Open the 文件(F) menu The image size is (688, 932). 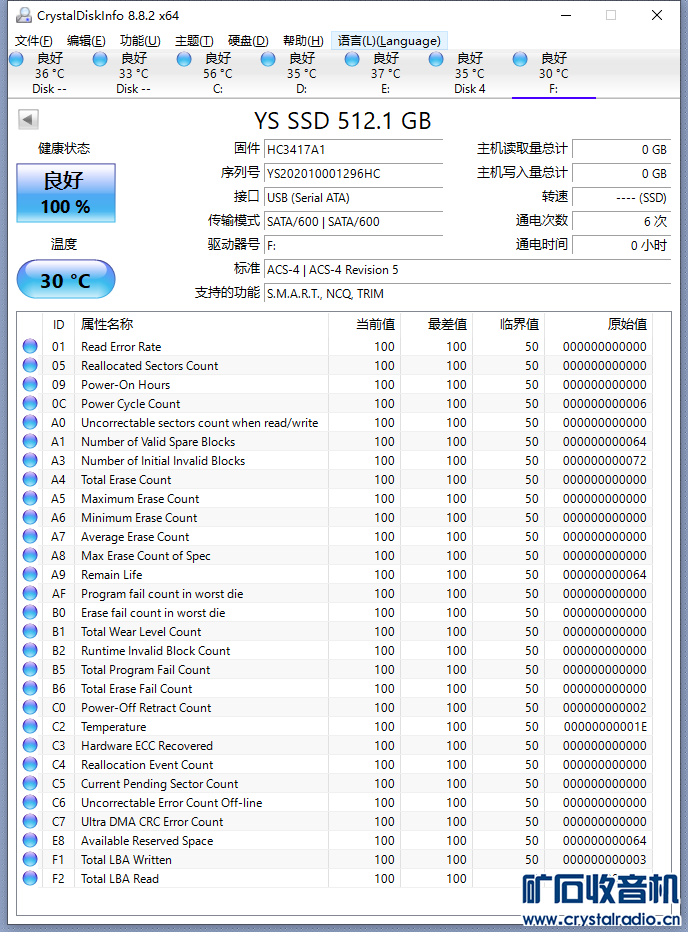[x=33, y=40]
